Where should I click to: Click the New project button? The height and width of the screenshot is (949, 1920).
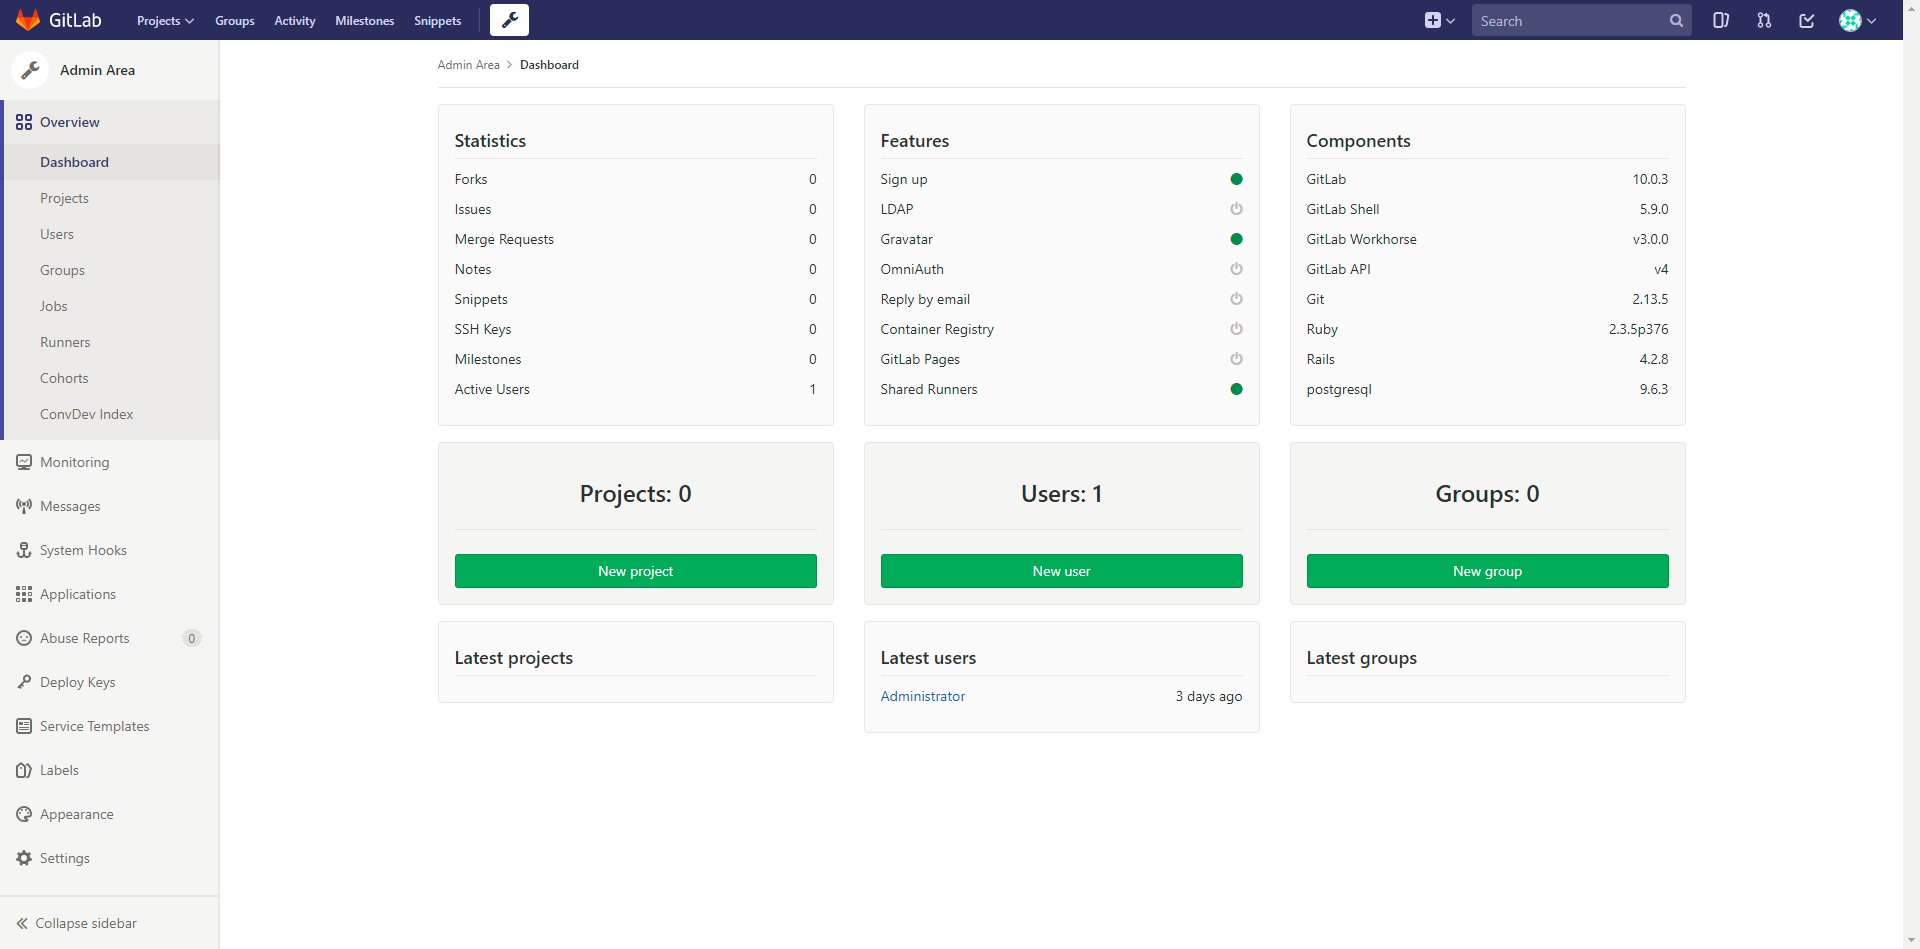[635, 571]
